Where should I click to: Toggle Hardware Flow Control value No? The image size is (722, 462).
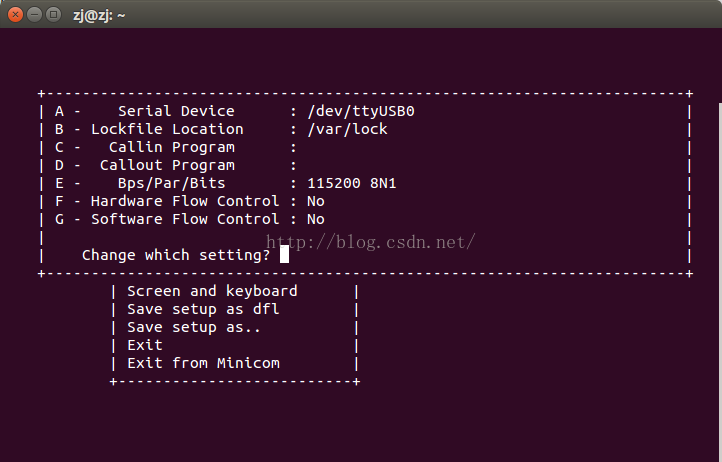(x=316, y=201)
